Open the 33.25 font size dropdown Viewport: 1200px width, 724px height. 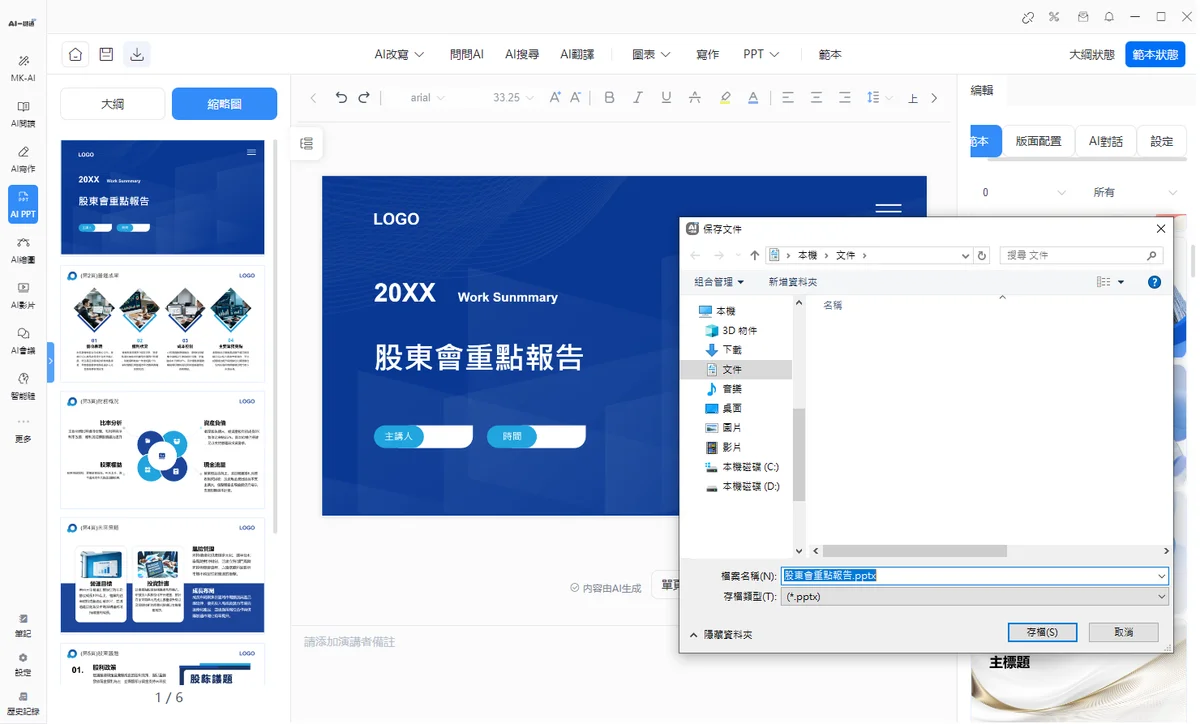click(513, 97)
